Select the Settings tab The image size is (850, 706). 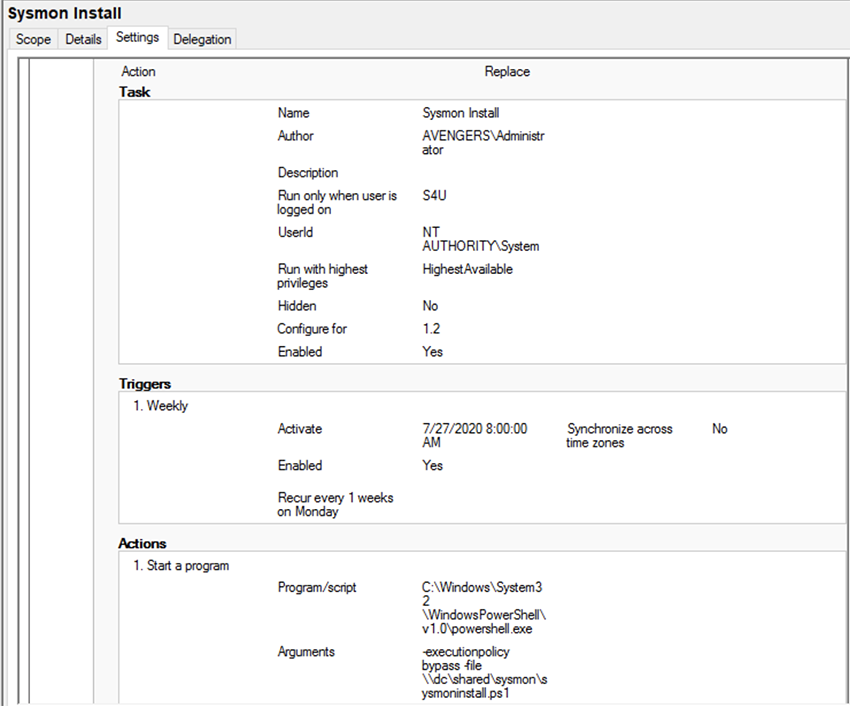coord(137,38)
